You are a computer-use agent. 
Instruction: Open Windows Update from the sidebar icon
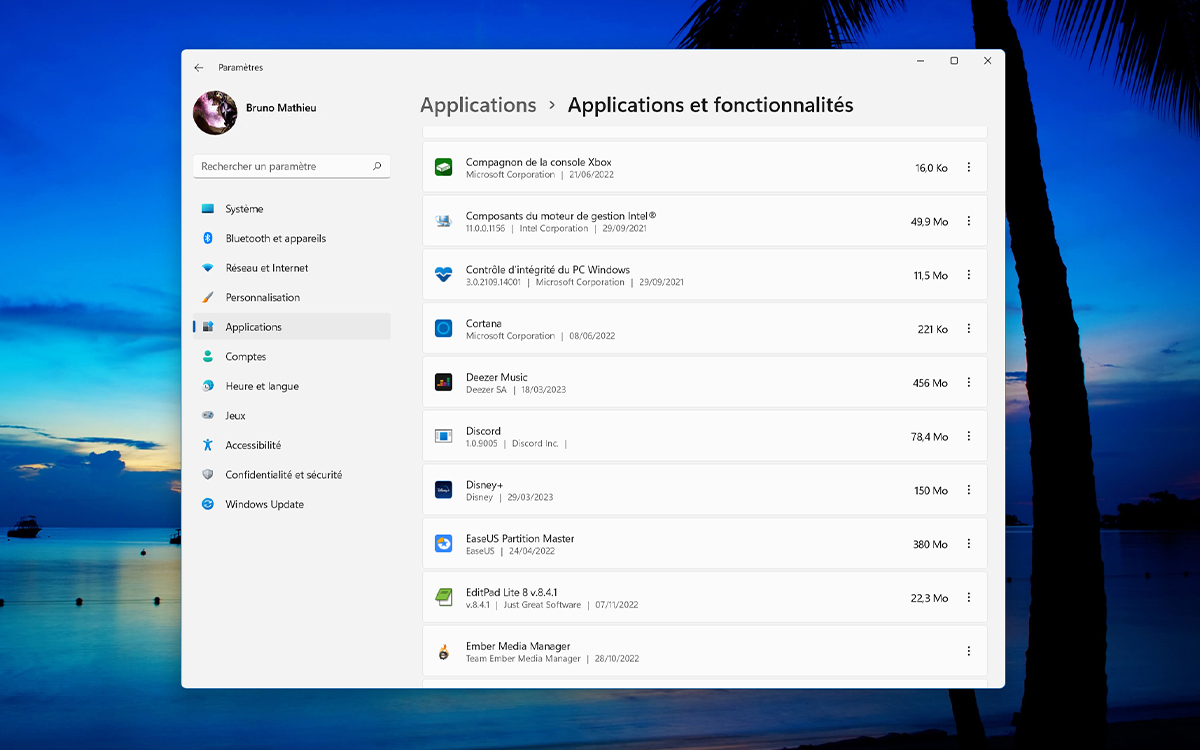click(x=210, y=504)
